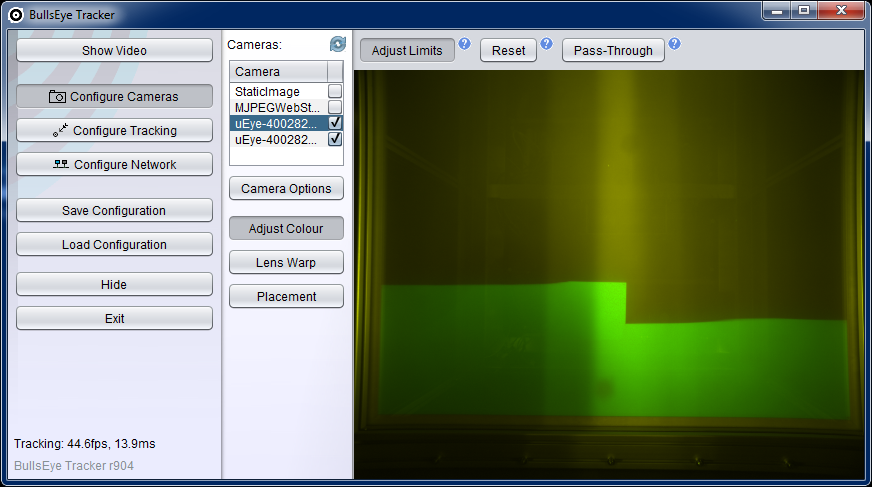Open the Configure Cameras section
This screenshot has height=487, width=872.
[114, 97]
